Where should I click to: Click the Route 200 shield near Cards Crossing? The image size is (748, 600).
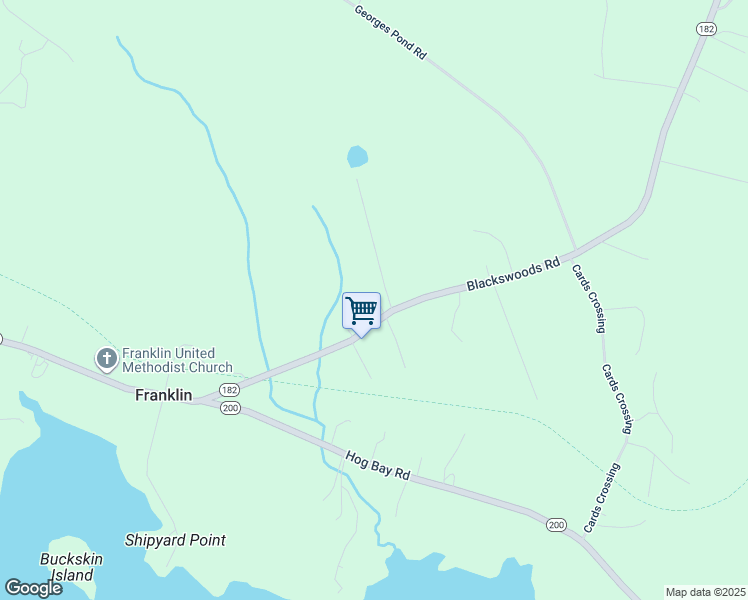[556, 525]
